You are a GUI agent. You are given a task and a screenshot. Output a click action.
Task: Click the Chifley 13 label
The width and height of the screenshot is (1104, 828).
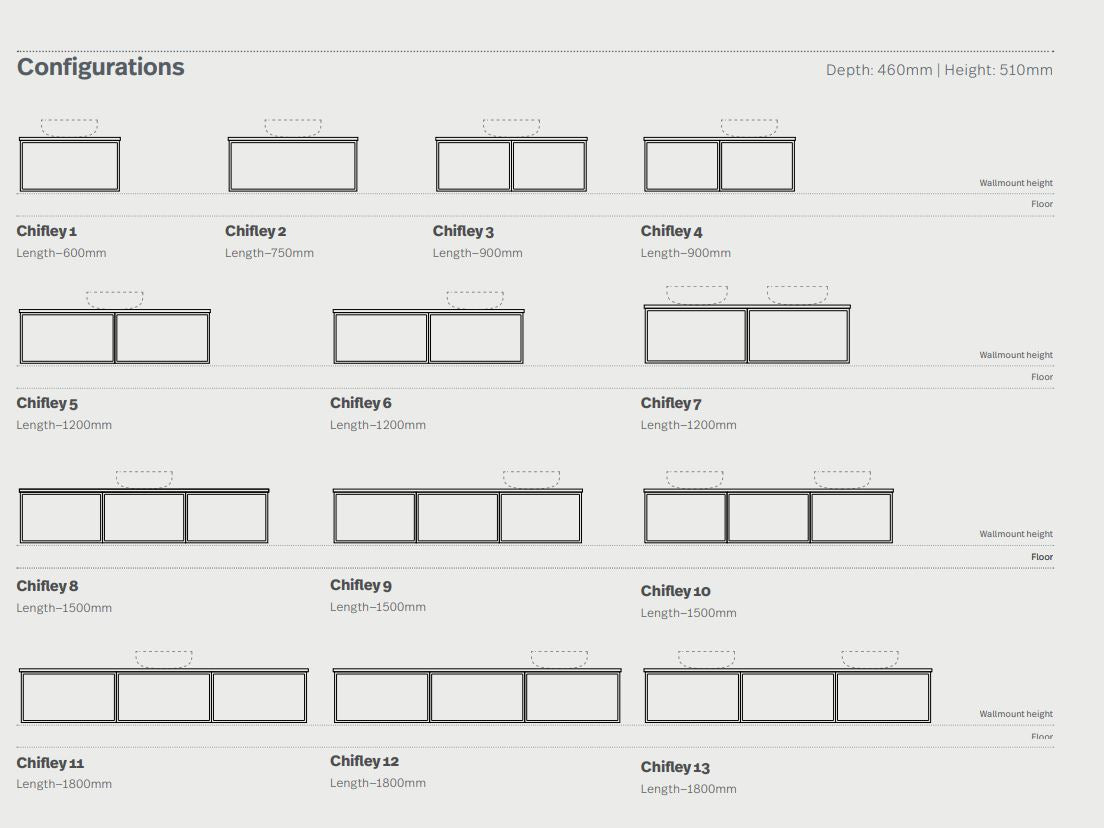tap(675, 767)
